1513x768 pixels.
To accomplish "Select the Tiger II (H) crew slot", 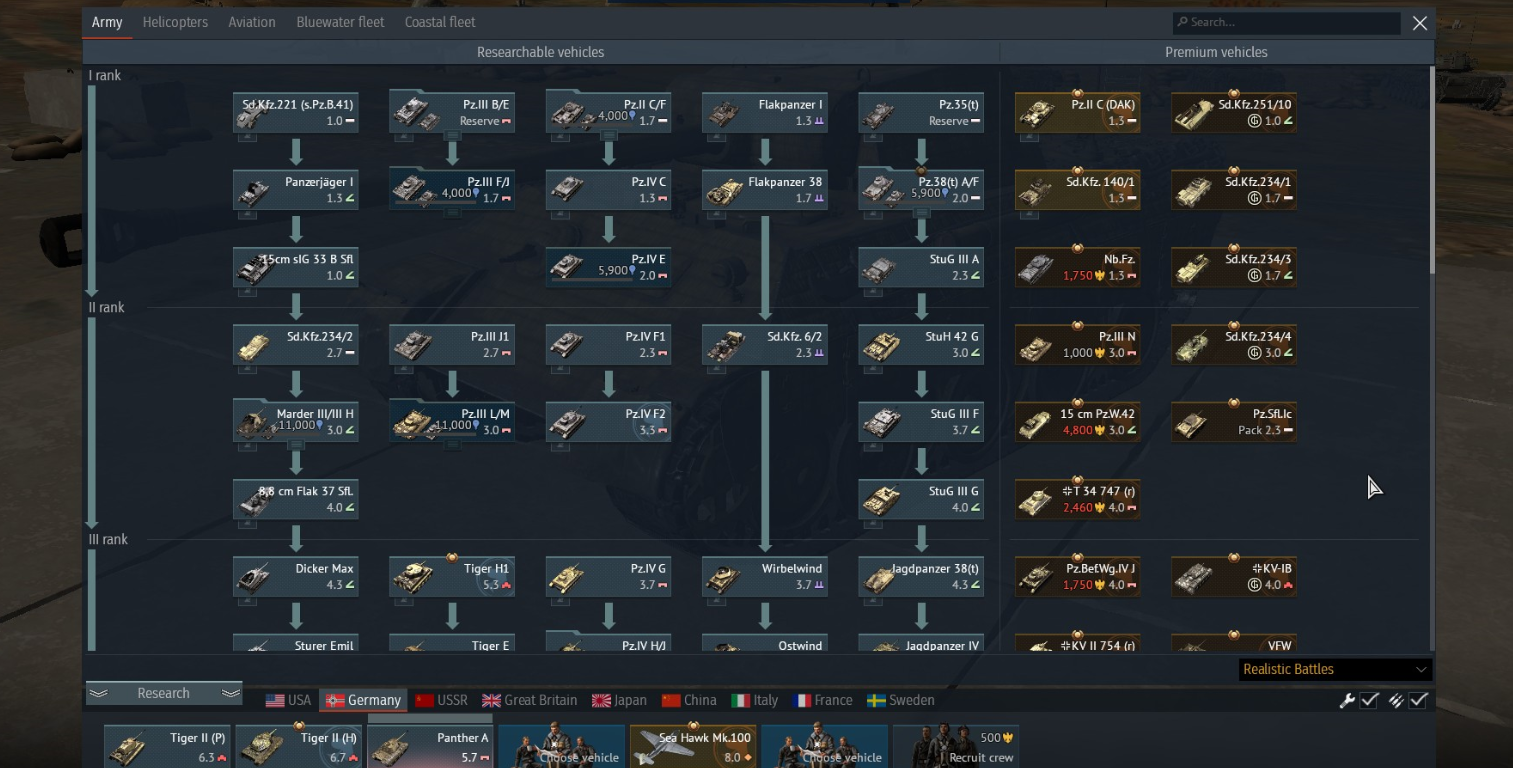I will [x=299, y=747].
